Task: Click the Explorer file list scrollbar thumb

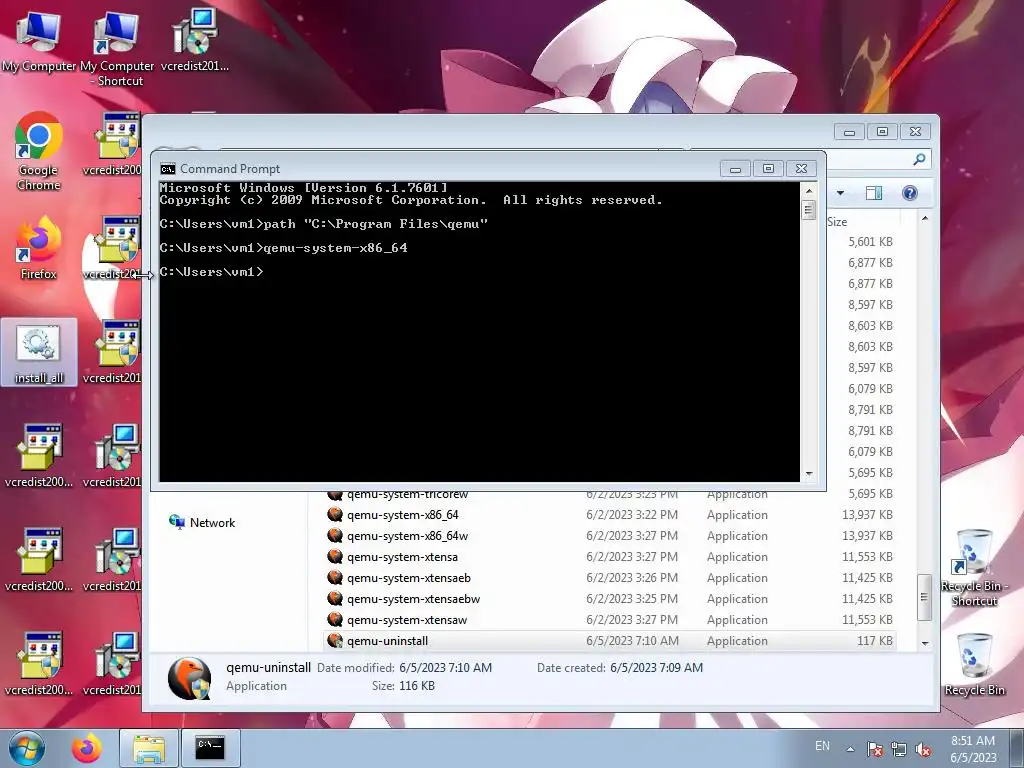Action: point(924,597)
